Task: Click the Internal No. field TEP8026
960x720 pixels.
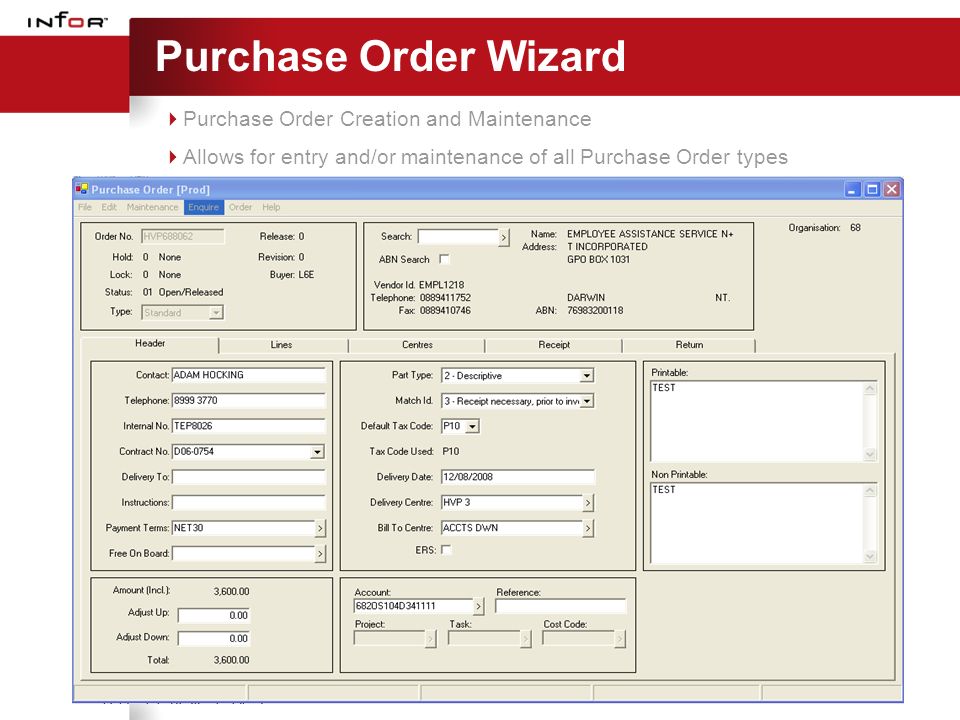Action: click(x=249, y=426)
